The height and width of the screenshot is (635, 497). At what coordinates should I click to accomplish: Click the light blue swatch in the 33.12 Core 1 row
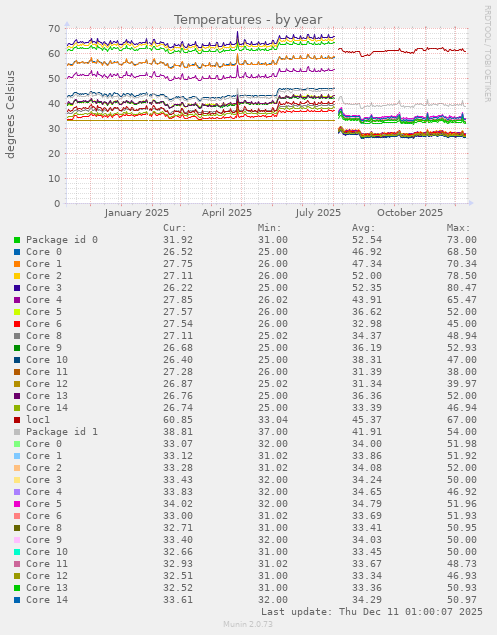[17, 456]
